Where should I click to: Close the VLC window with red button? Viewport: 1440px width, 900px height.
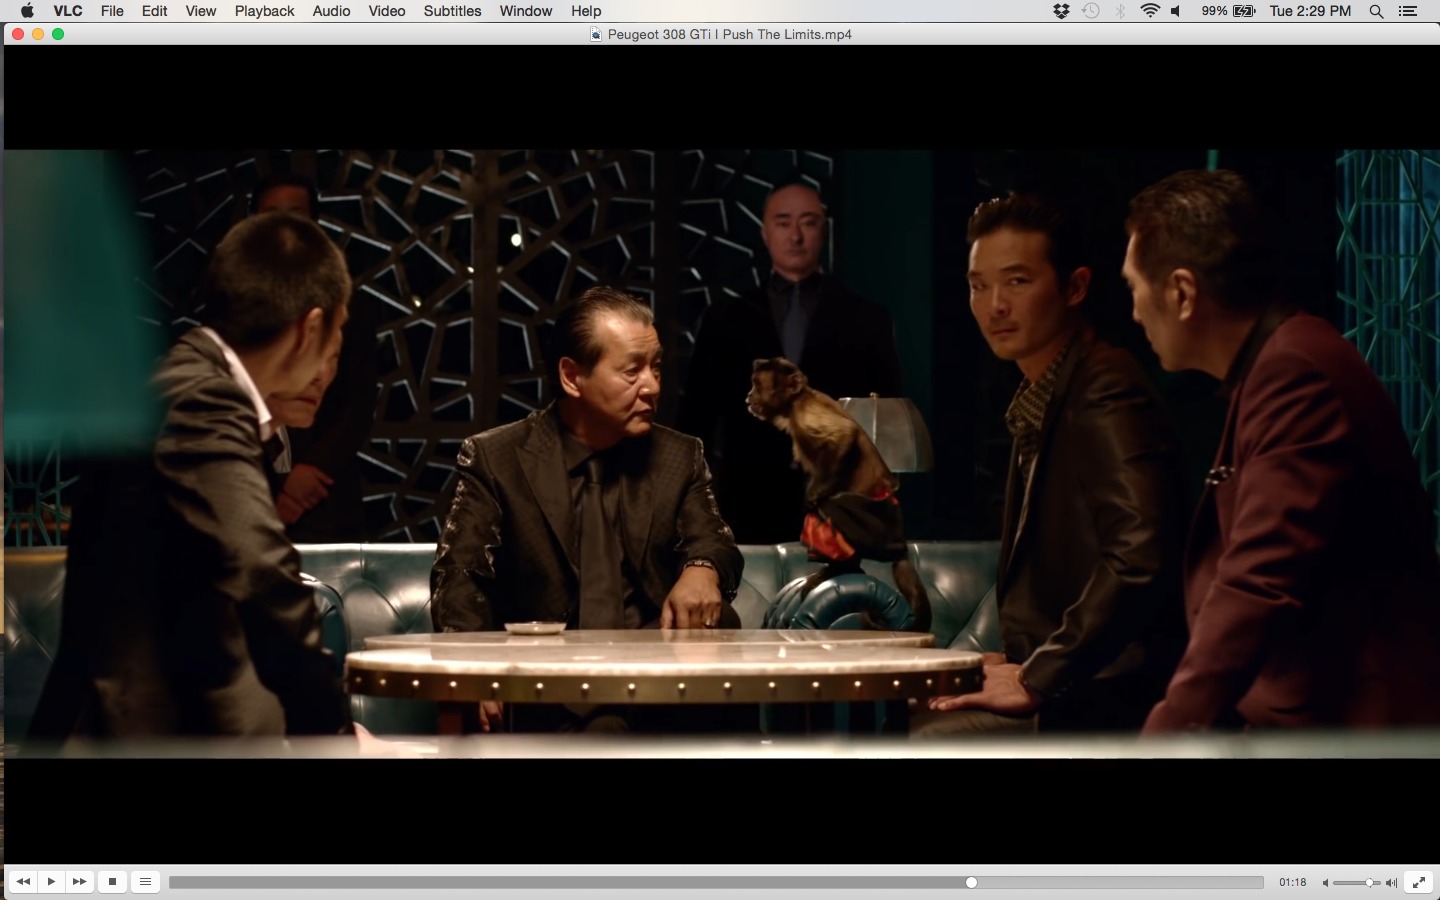click(x=18, y=34)
